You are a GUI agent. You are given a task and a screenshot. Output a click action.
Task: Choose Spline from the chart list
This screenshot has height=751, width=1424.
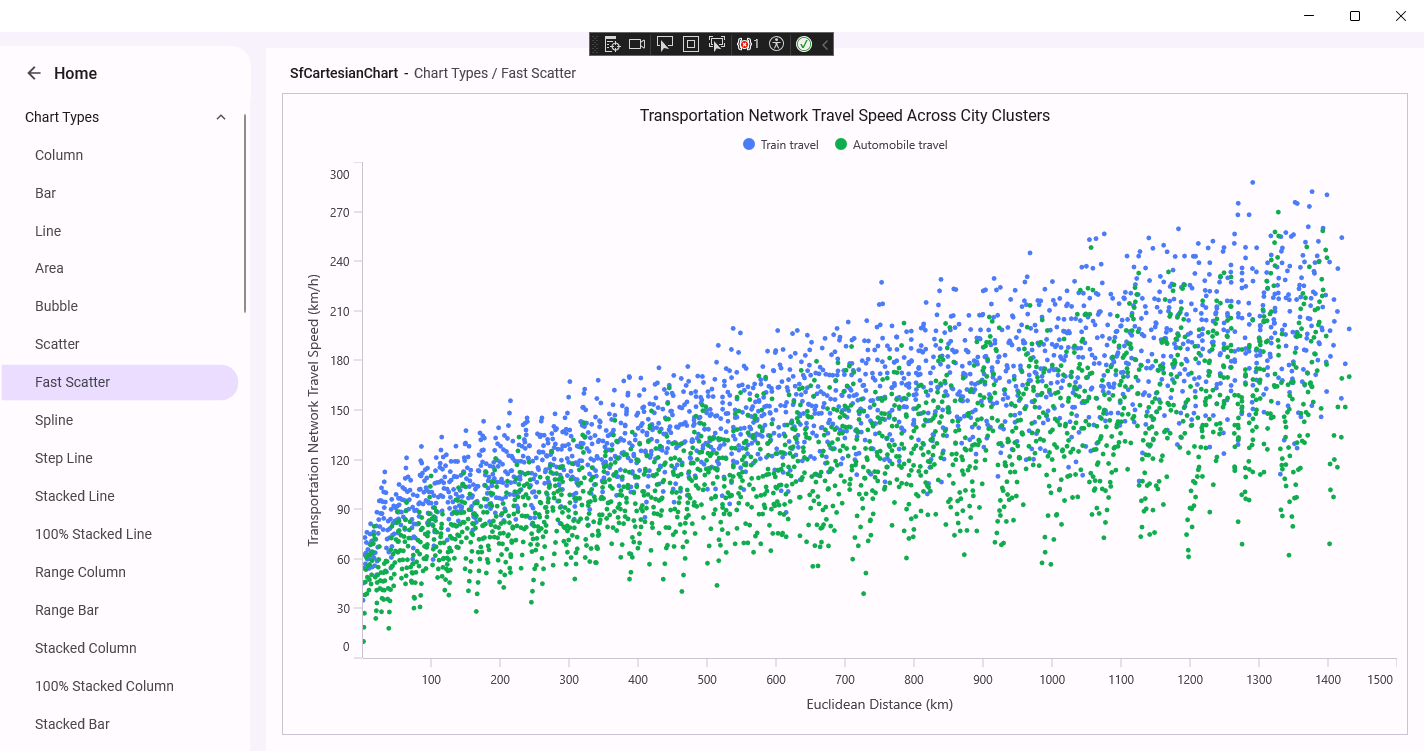tap(54, 420)
